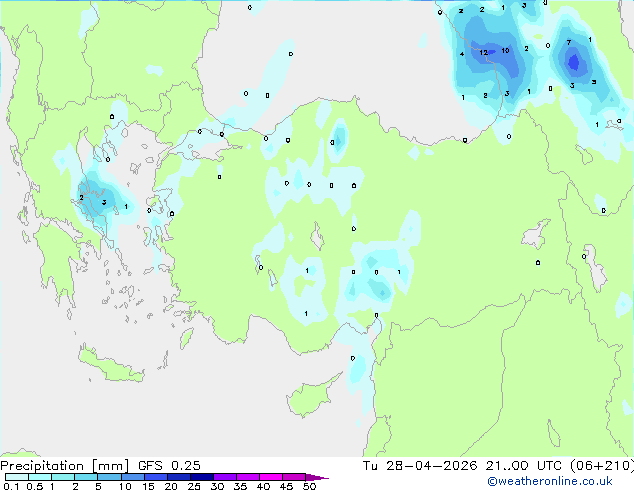The width and height of the screenshot is (634, 490).
Task: Click the '(06+210)' forecast run text
Action: pos(602,466)
